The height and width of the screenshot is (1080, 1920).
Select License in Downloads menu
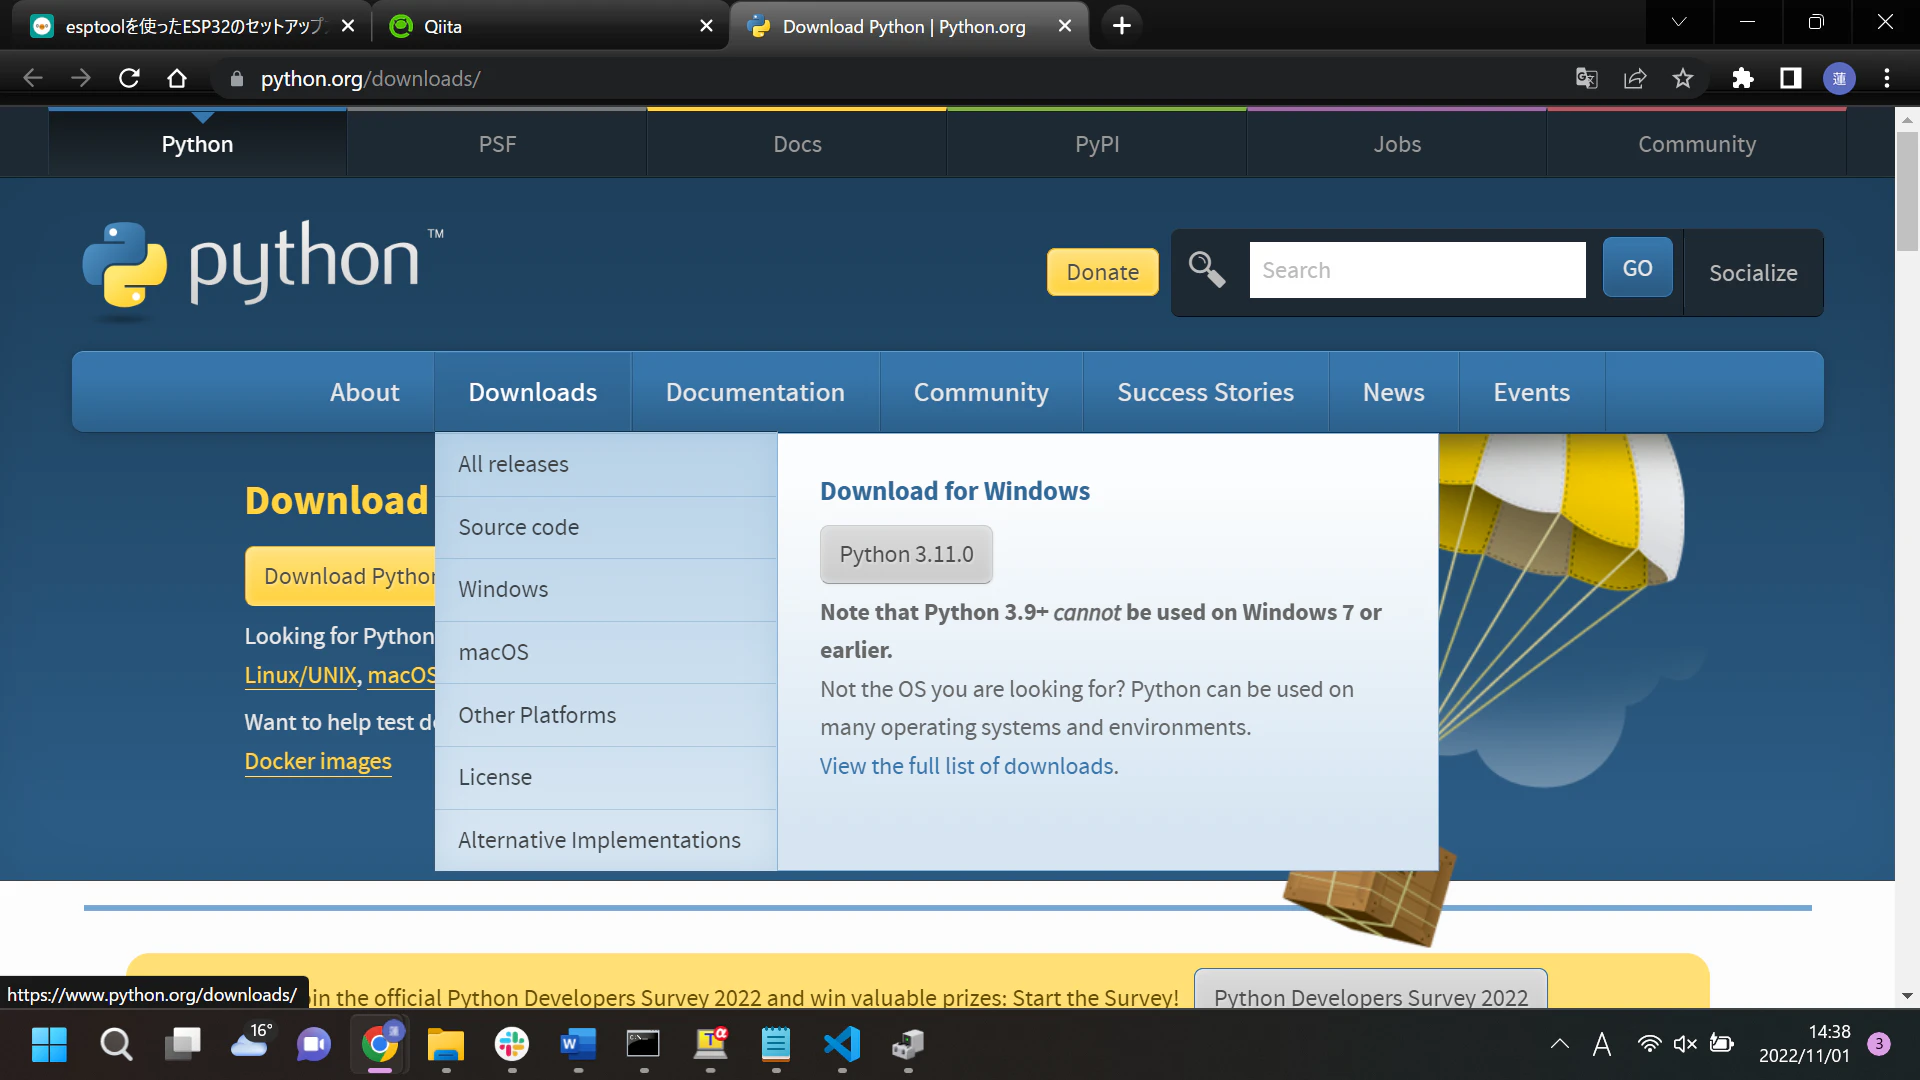click(x=606, y=777)
